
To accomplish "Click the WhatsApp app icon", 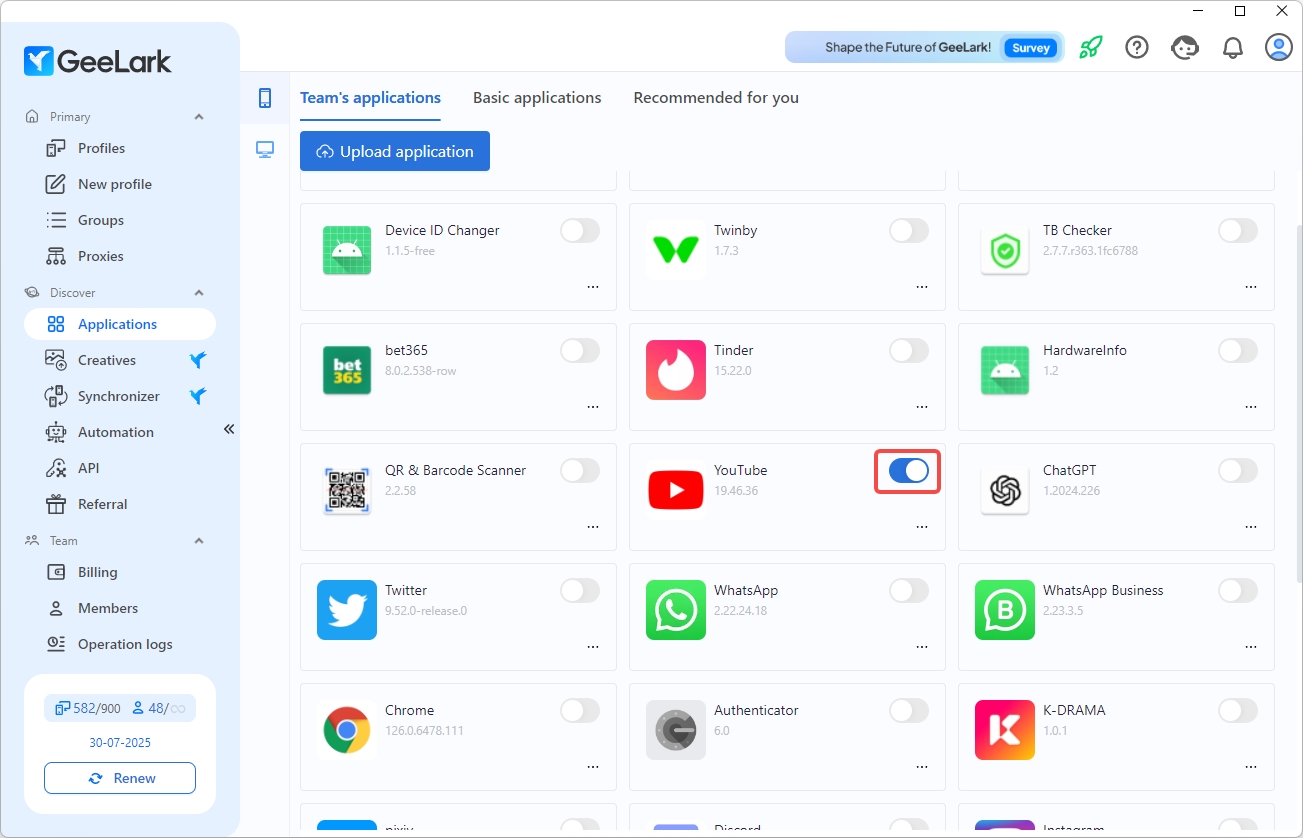I will 676,610.
